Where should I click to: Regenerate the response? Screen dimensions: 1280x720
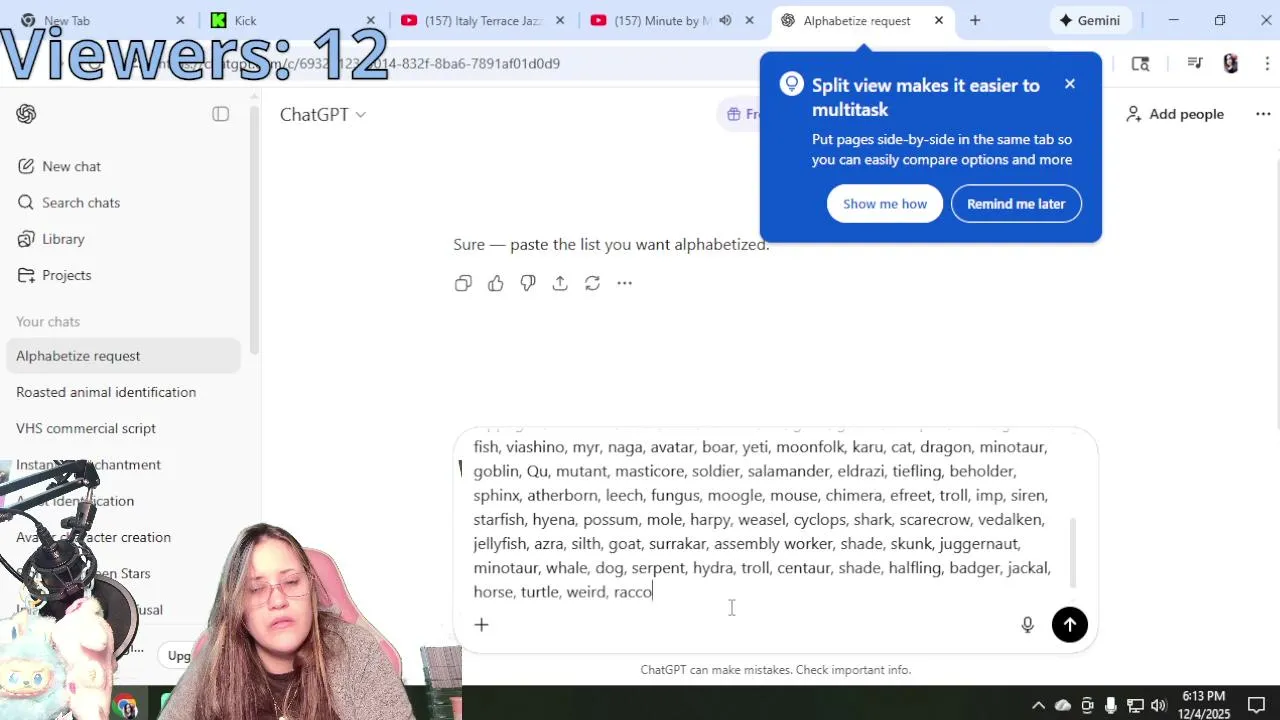pos(592,283)
